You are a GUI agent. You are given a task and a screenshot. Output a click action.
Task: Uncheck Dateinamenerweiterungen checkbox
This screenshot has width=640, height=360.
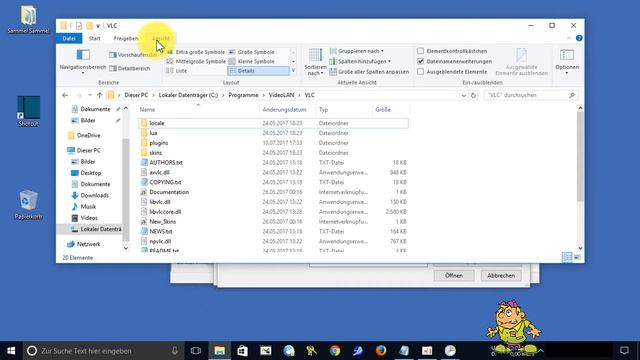(x=420, y=61)
